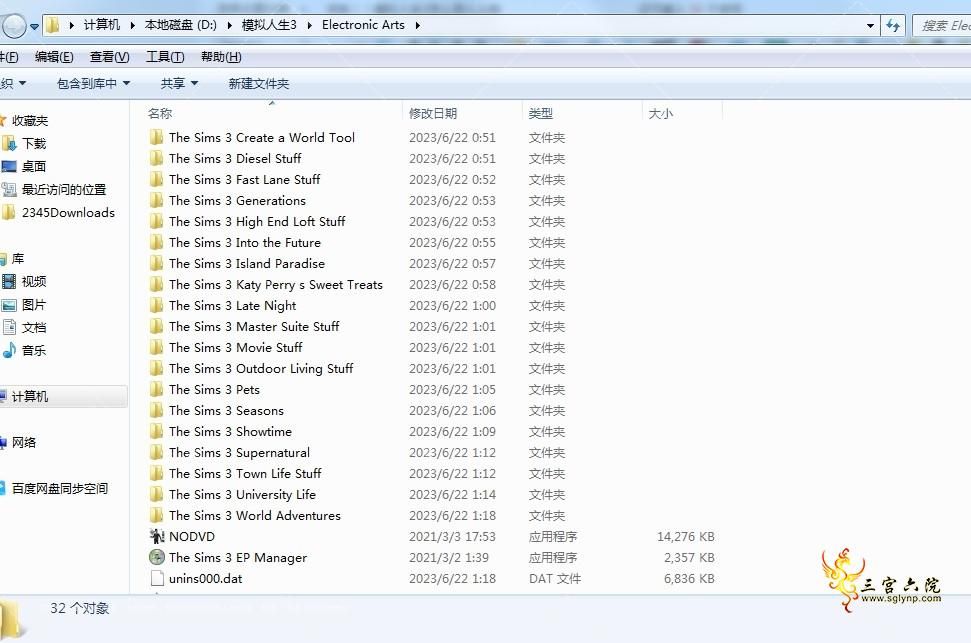Expand the arrow after Electronic Arts in address bar
Viewport: 971px width, 643px height.
tap(417, 25)
